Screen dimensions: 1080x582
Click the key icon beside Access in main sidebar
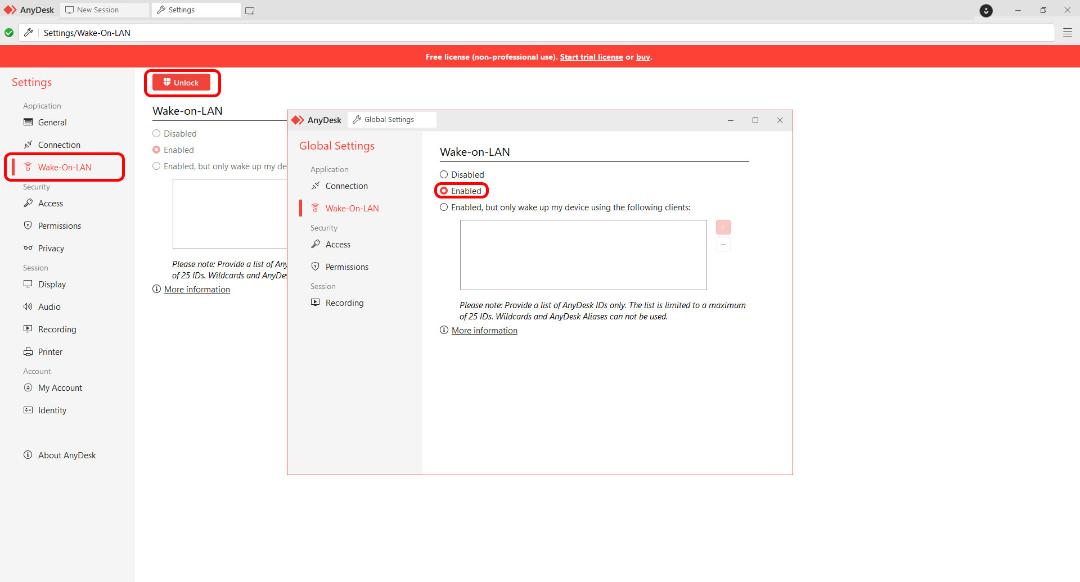(28, 203)
